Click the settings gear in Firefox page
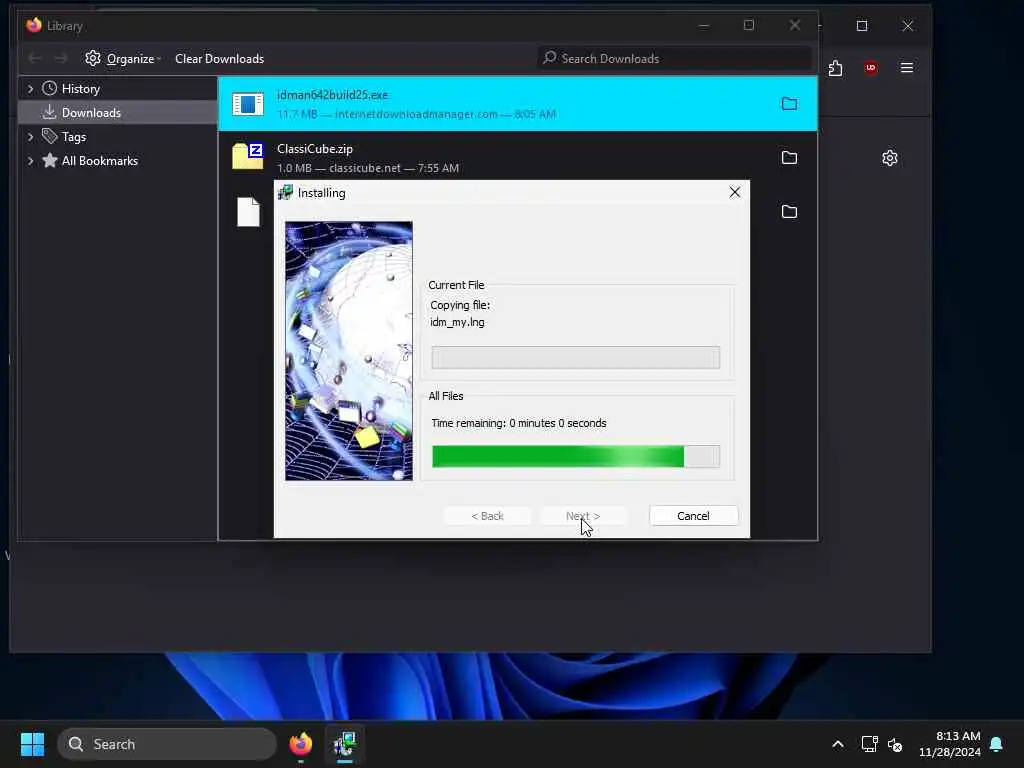Viewport: 1024px width, 768px height. pyautogui.click(x=889, y=158)
